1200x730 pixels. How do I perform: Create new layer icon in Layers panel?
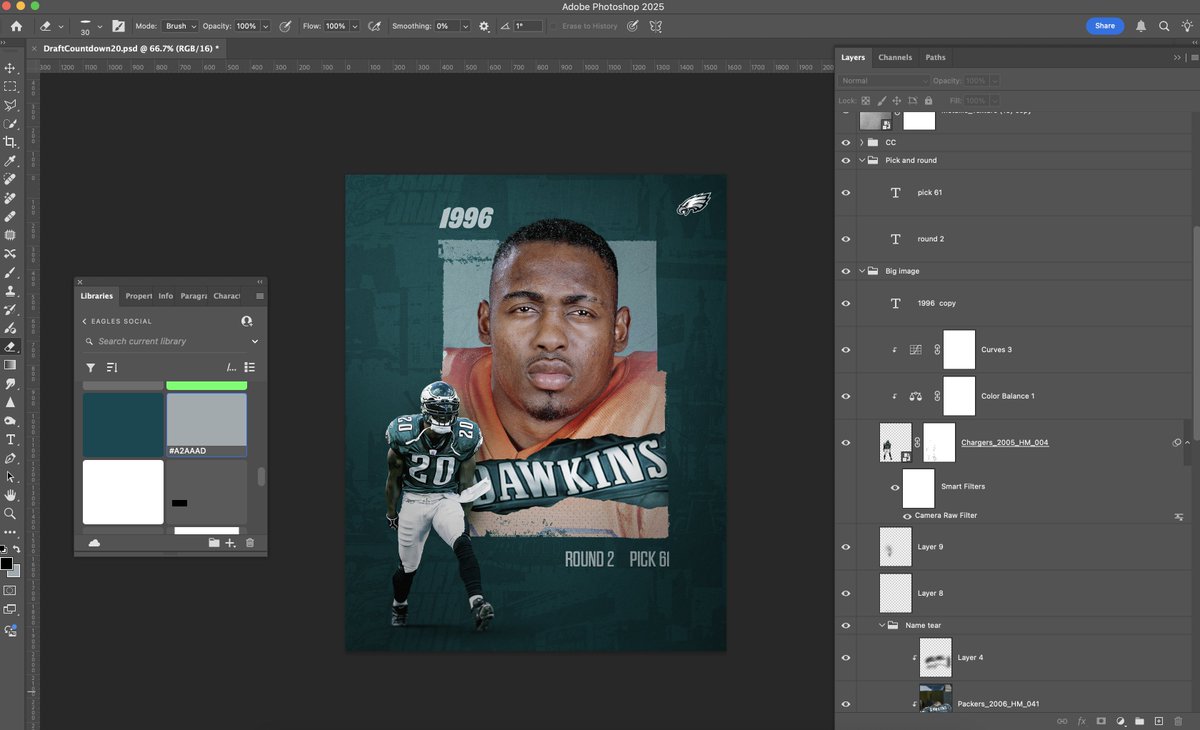[x=1158, y=720]
